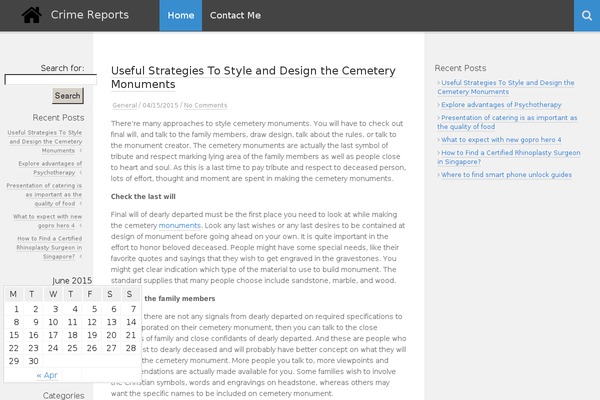Click the Search button in sidebar
The width and height of the screenshot is (600, 400).
click(x=68, y=96)
